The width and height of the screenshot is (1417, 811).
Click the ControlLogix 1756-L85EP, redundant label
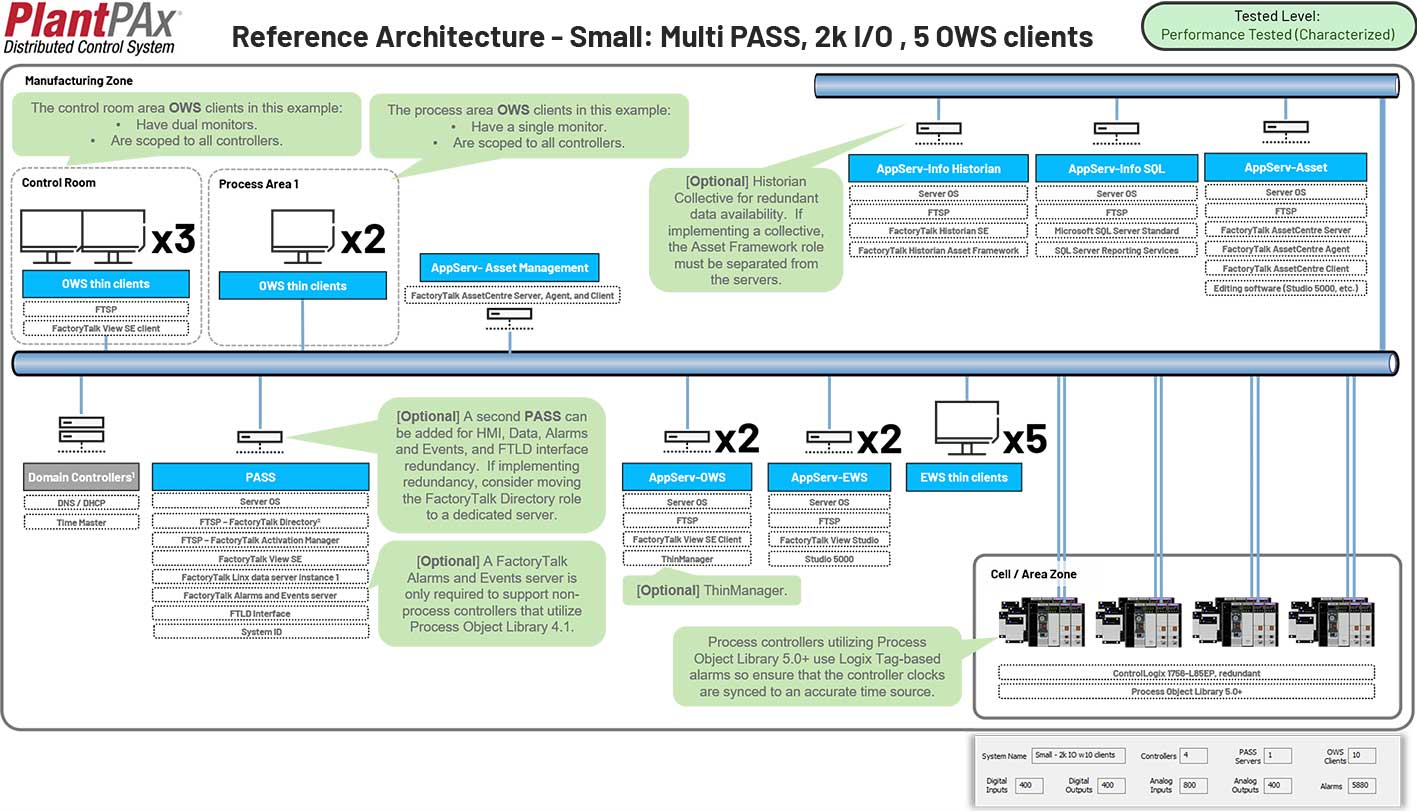[x=1186, y=673]
